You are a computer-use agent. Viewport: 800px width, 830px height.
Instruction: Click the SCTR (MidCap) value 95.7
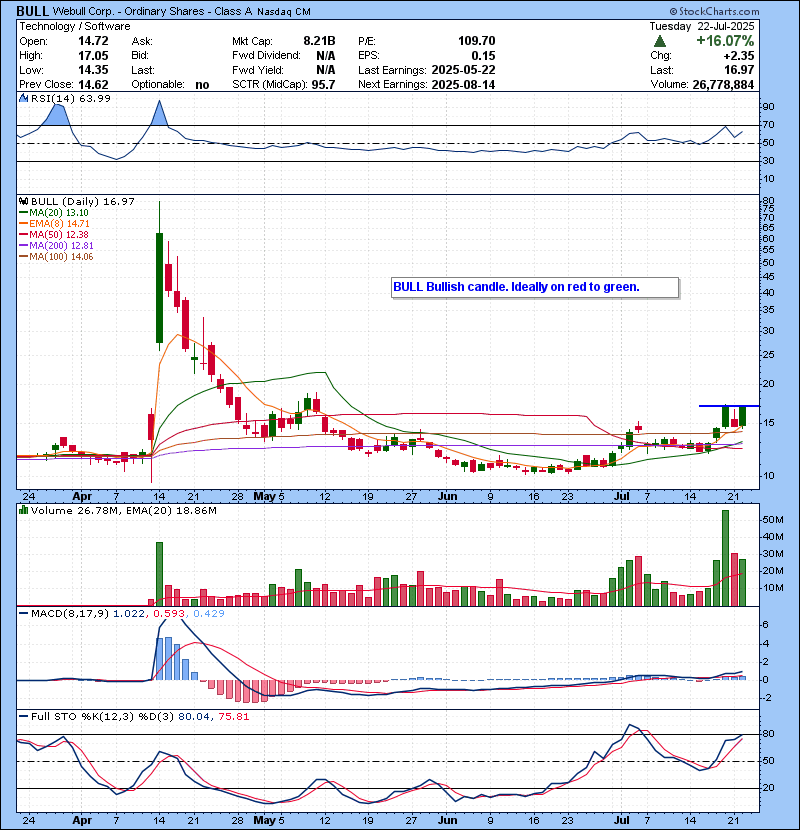pos(323,85)
